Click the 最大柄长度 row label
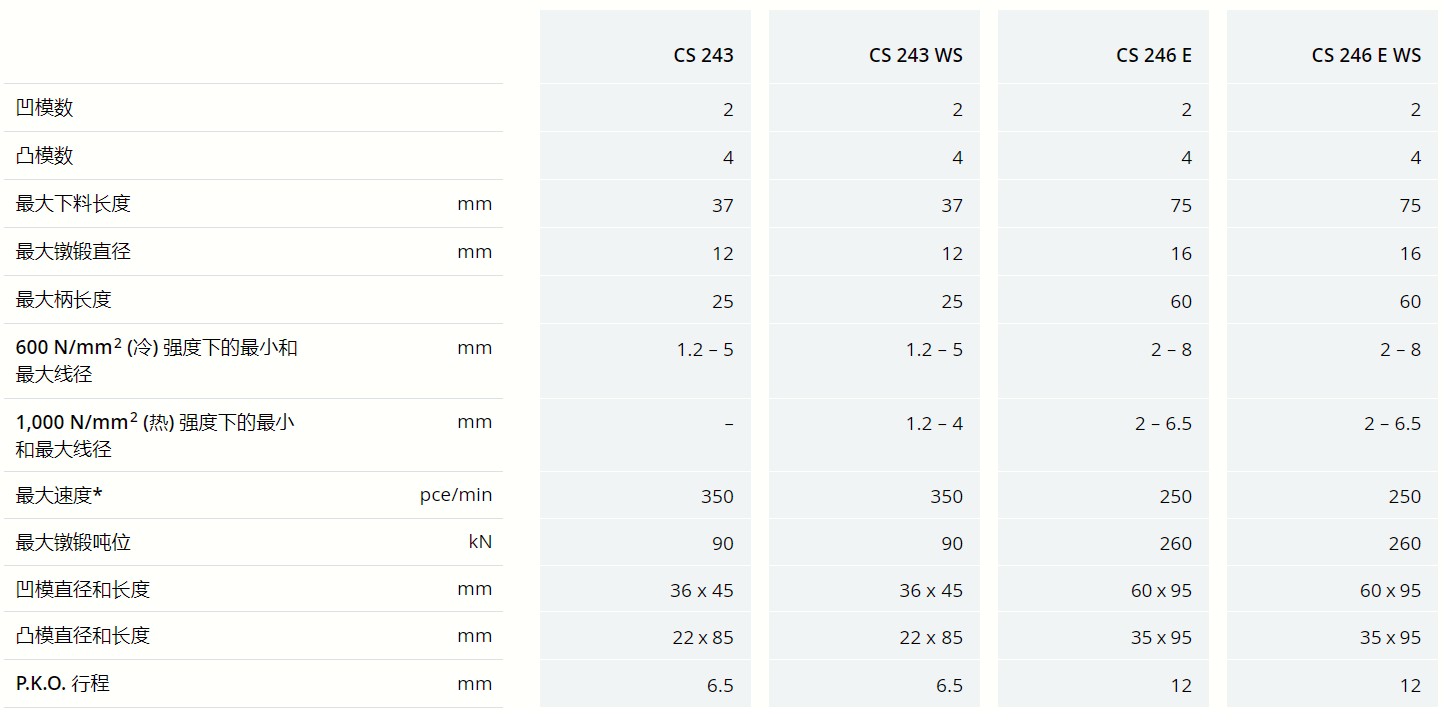 tap(64, 300)
